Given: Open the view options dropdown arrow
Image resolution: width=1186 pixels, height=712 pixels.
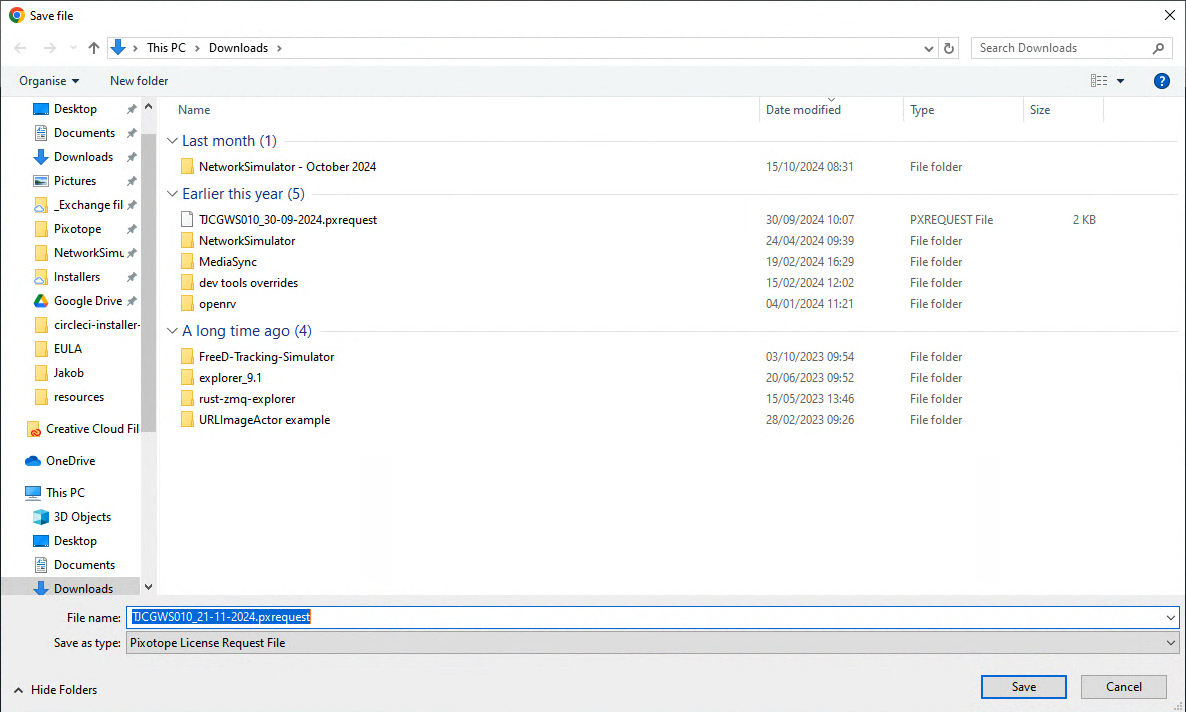Looking at the screenshot, I should 1120,81.
